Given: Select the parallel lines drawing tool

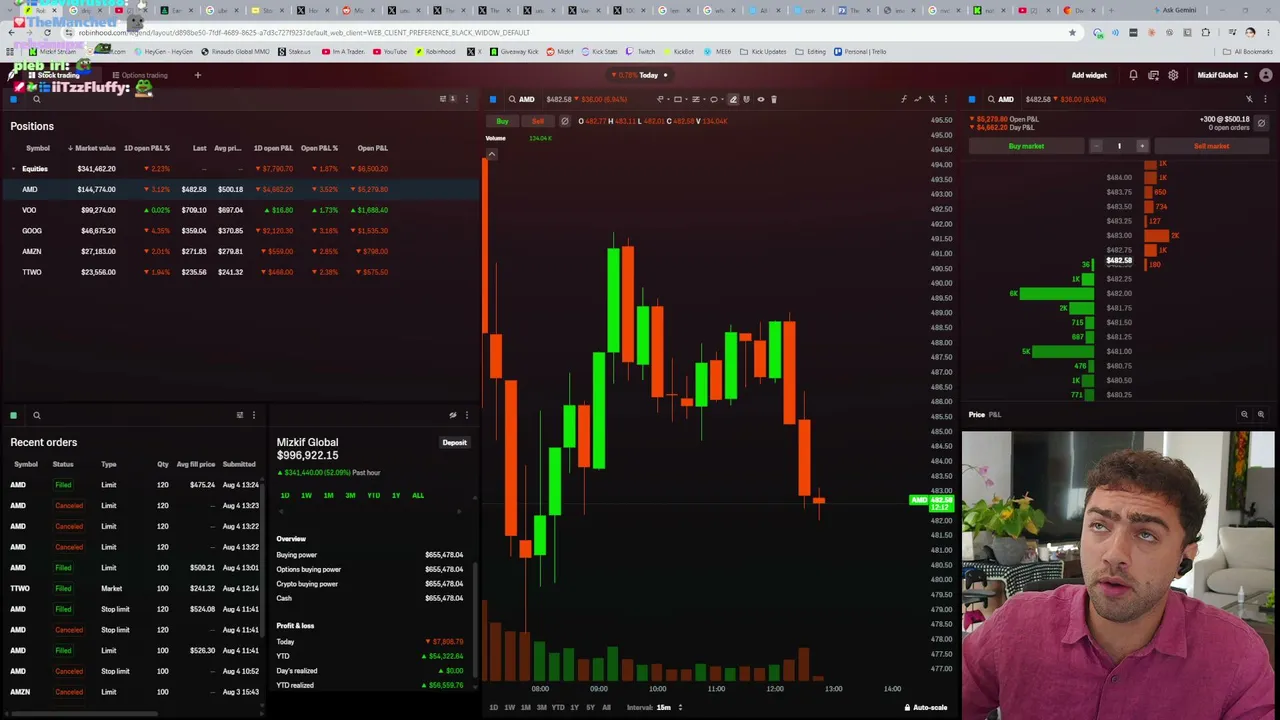Looking at the screenshot, I should pos(696,99).
